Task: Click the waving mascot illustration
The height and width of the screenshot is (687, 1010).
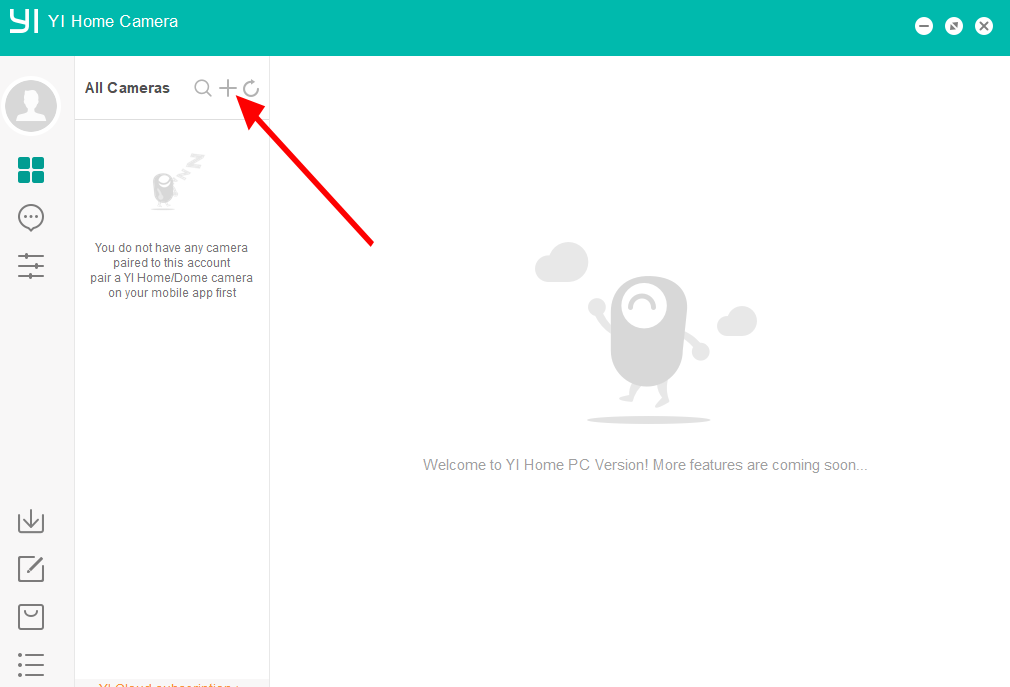Action: click(648, 340)
